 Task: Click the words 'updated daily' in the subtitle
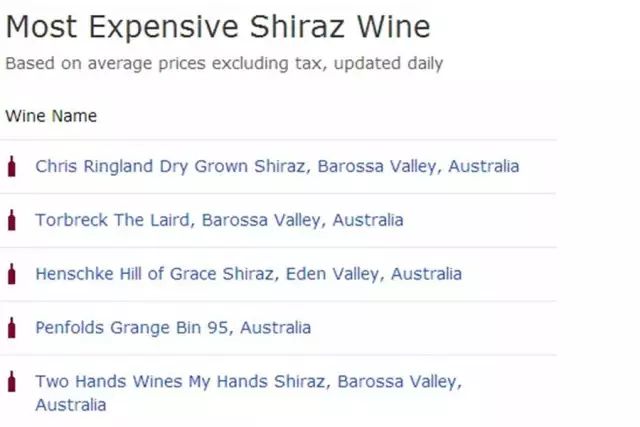click(388, 64)
